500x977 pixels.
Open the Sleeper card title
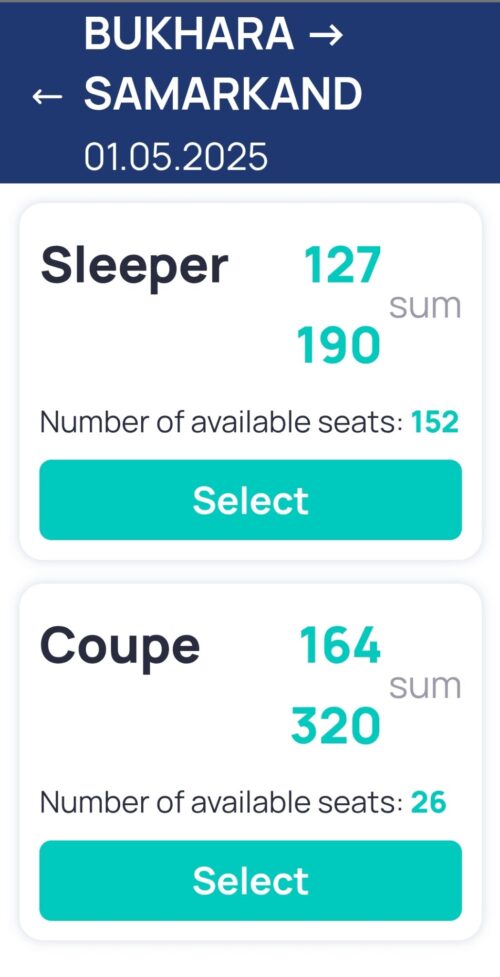point(134,267)
